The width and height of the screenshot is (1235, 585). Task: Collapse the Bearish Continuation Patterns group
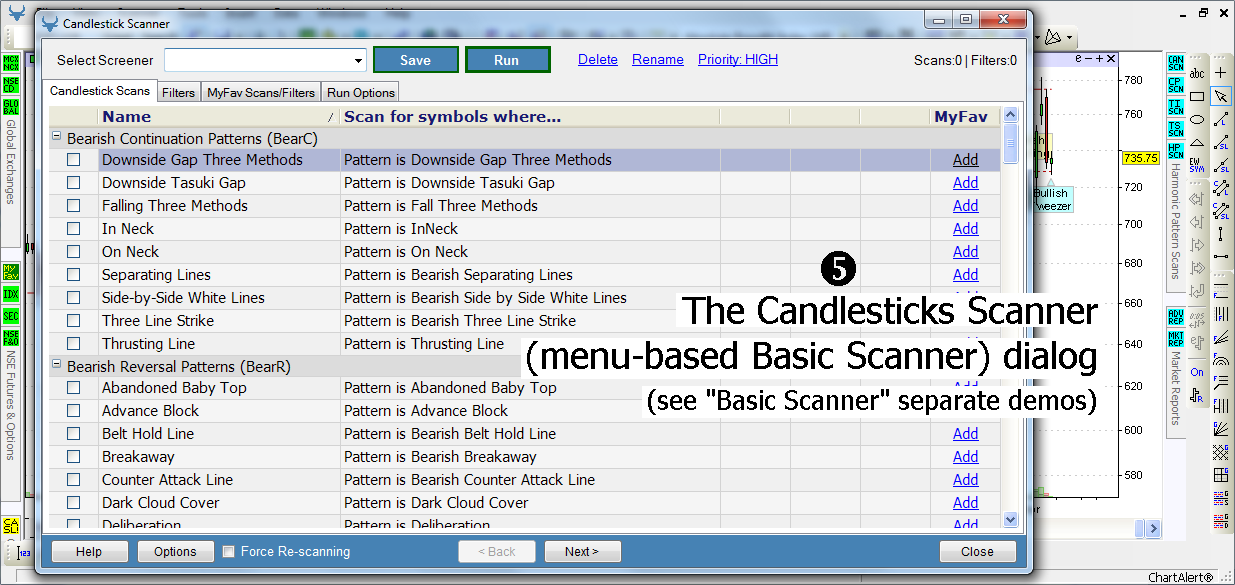[x=57, y=138]
